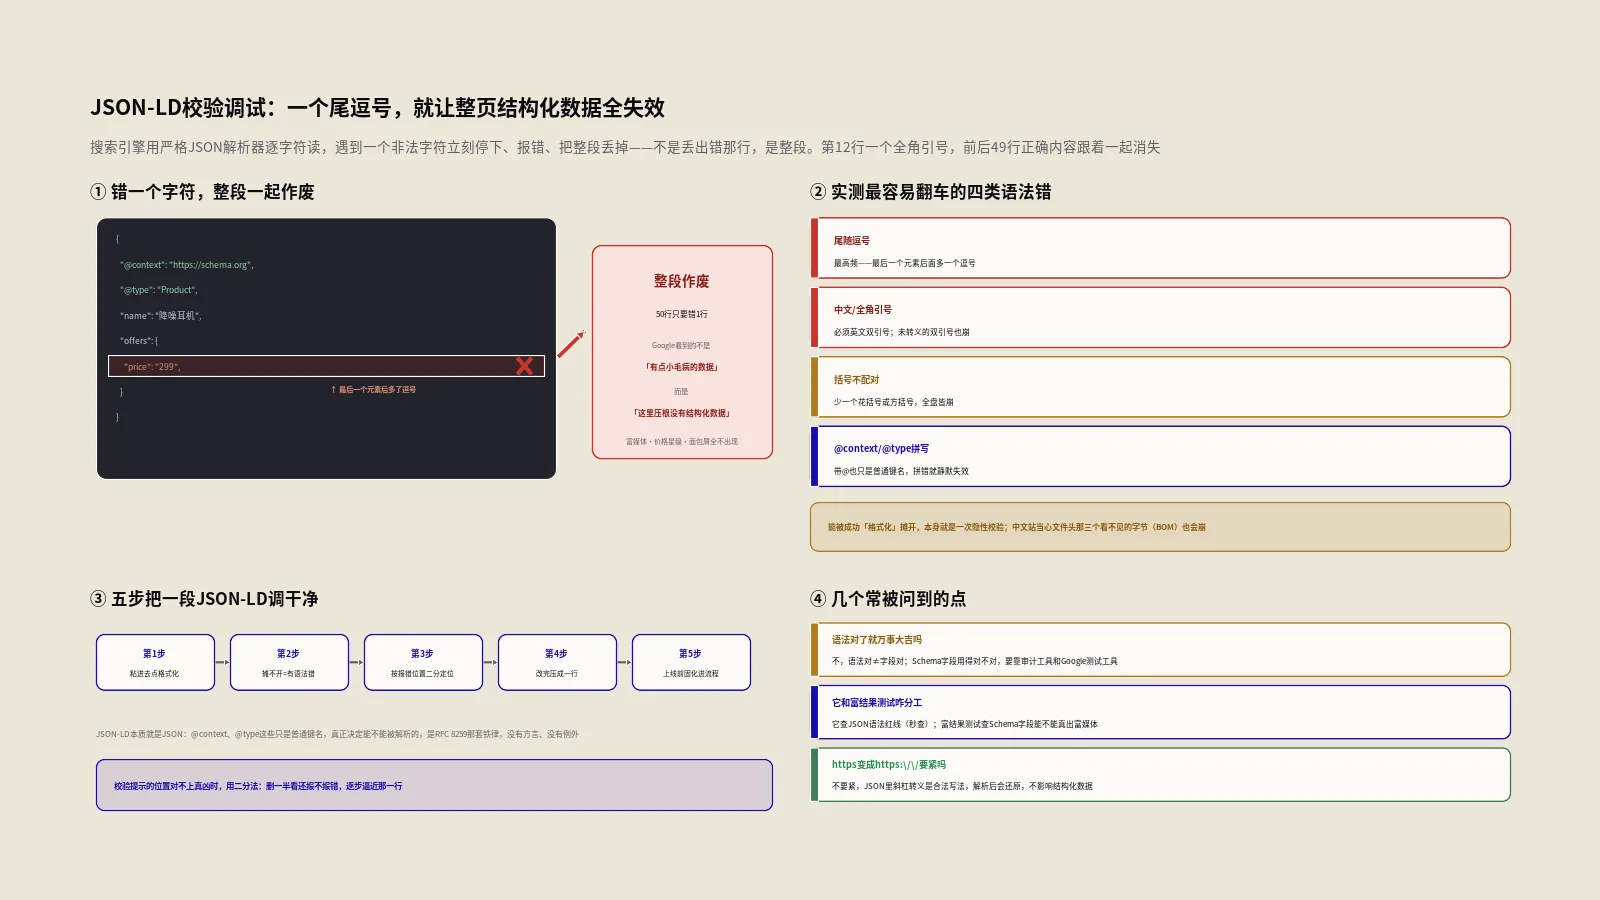1600x900 pixels.
Task: Click the text "50行只要错1行"
Action: click(682, 314)
